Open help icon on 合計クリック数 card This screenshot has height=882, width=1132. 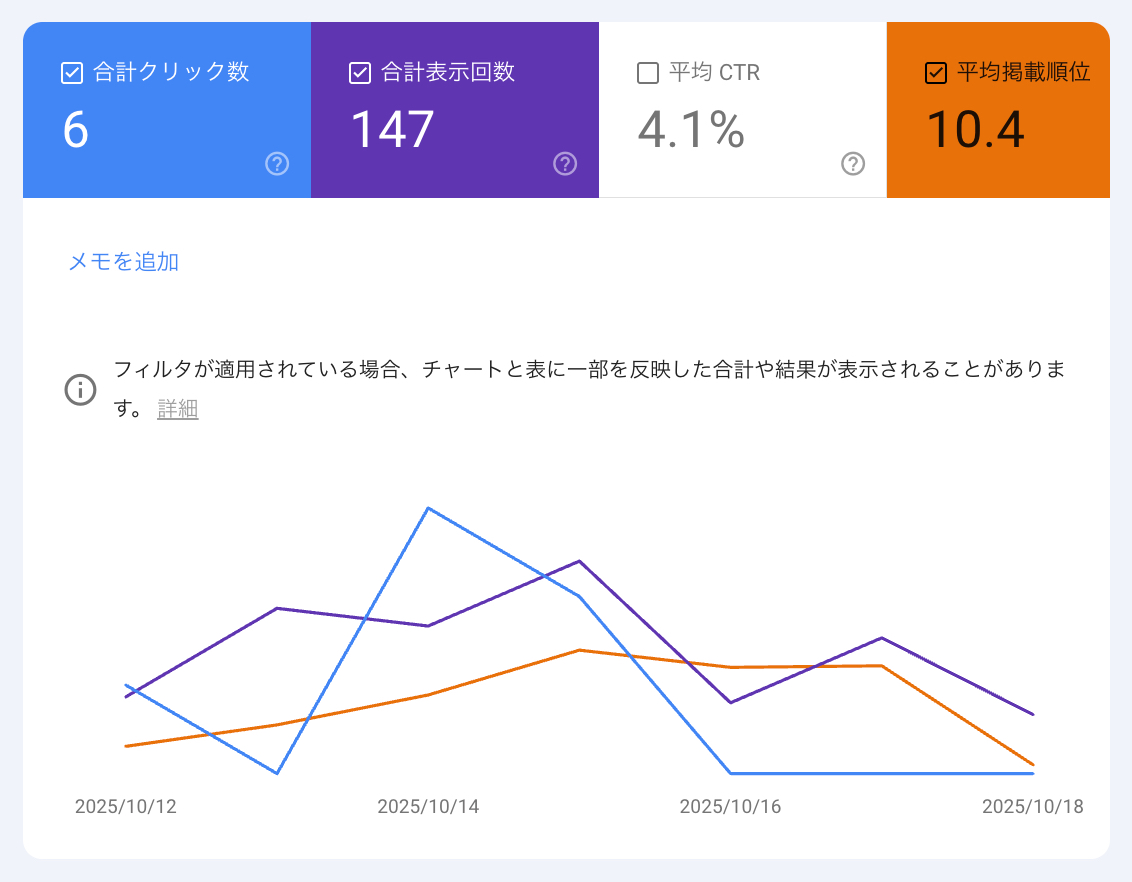pos(277,164)
